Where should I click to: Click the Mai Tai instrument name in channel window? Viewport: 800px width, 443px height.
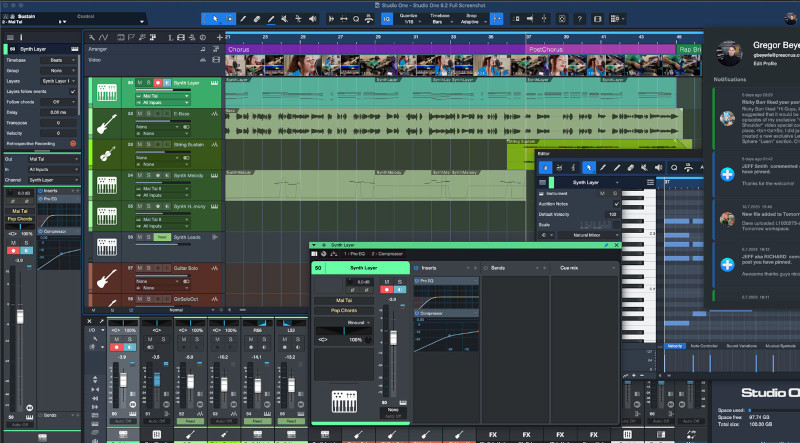[x=344, y=301]
